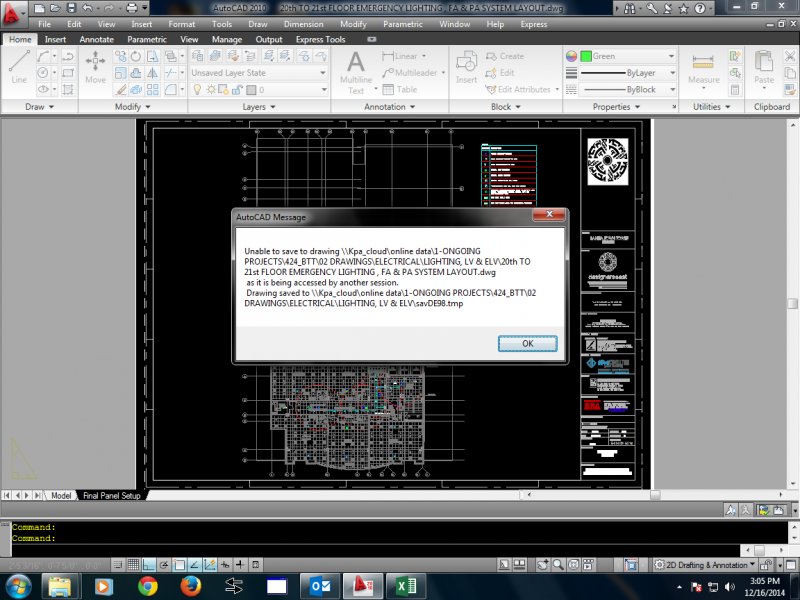Open the ByBlock linetype dropdown
The width and height of the screenshot is (800, 600).
coord(628,90)
